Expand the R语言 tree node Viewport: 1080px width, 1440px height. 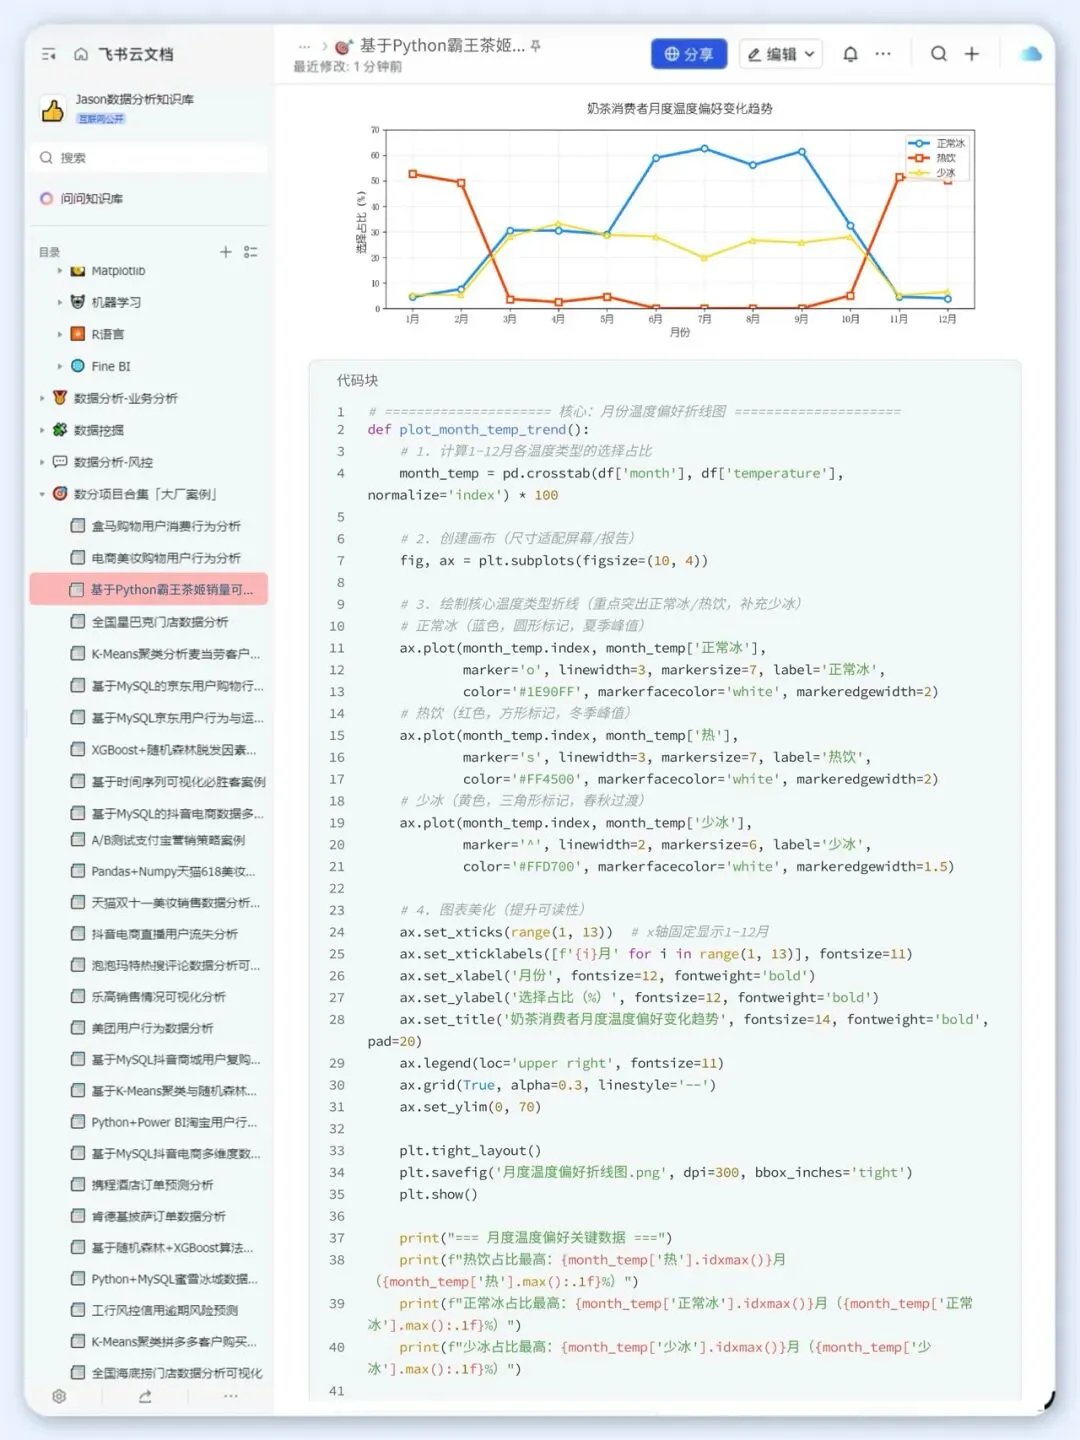click(x=60, y=334)
